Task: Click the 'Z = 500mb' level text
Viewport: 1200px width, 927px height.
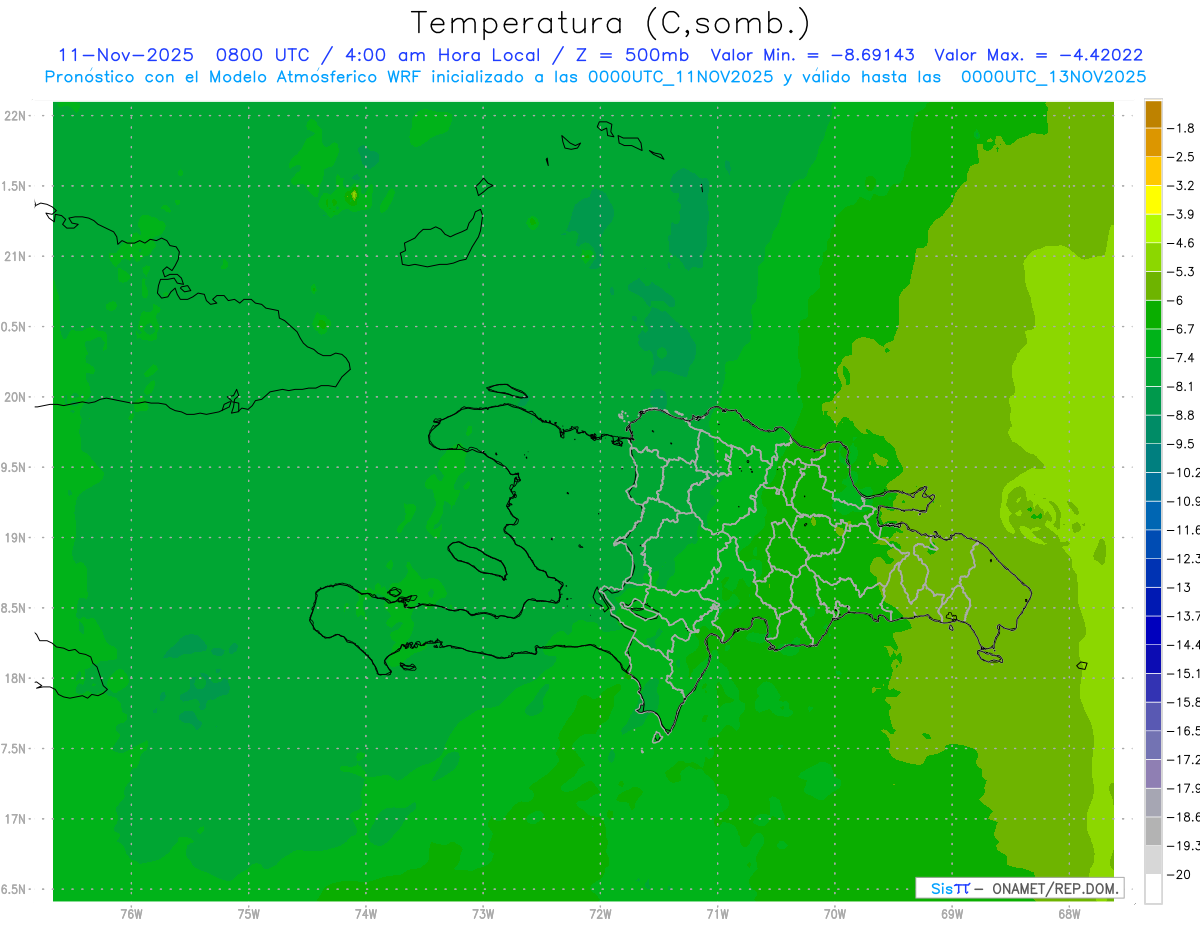Action: pyautogui.click(x=632, y=55)
